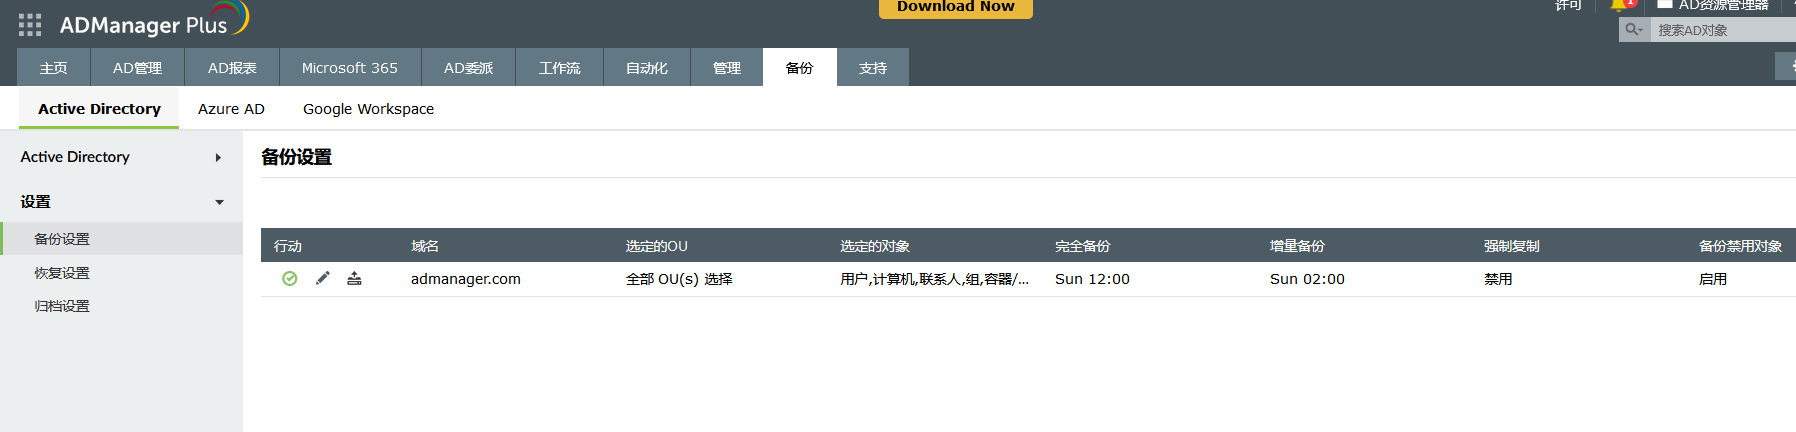1796x432 pixels.
Task: Click the 域名 column header
Action: point(425,246)
